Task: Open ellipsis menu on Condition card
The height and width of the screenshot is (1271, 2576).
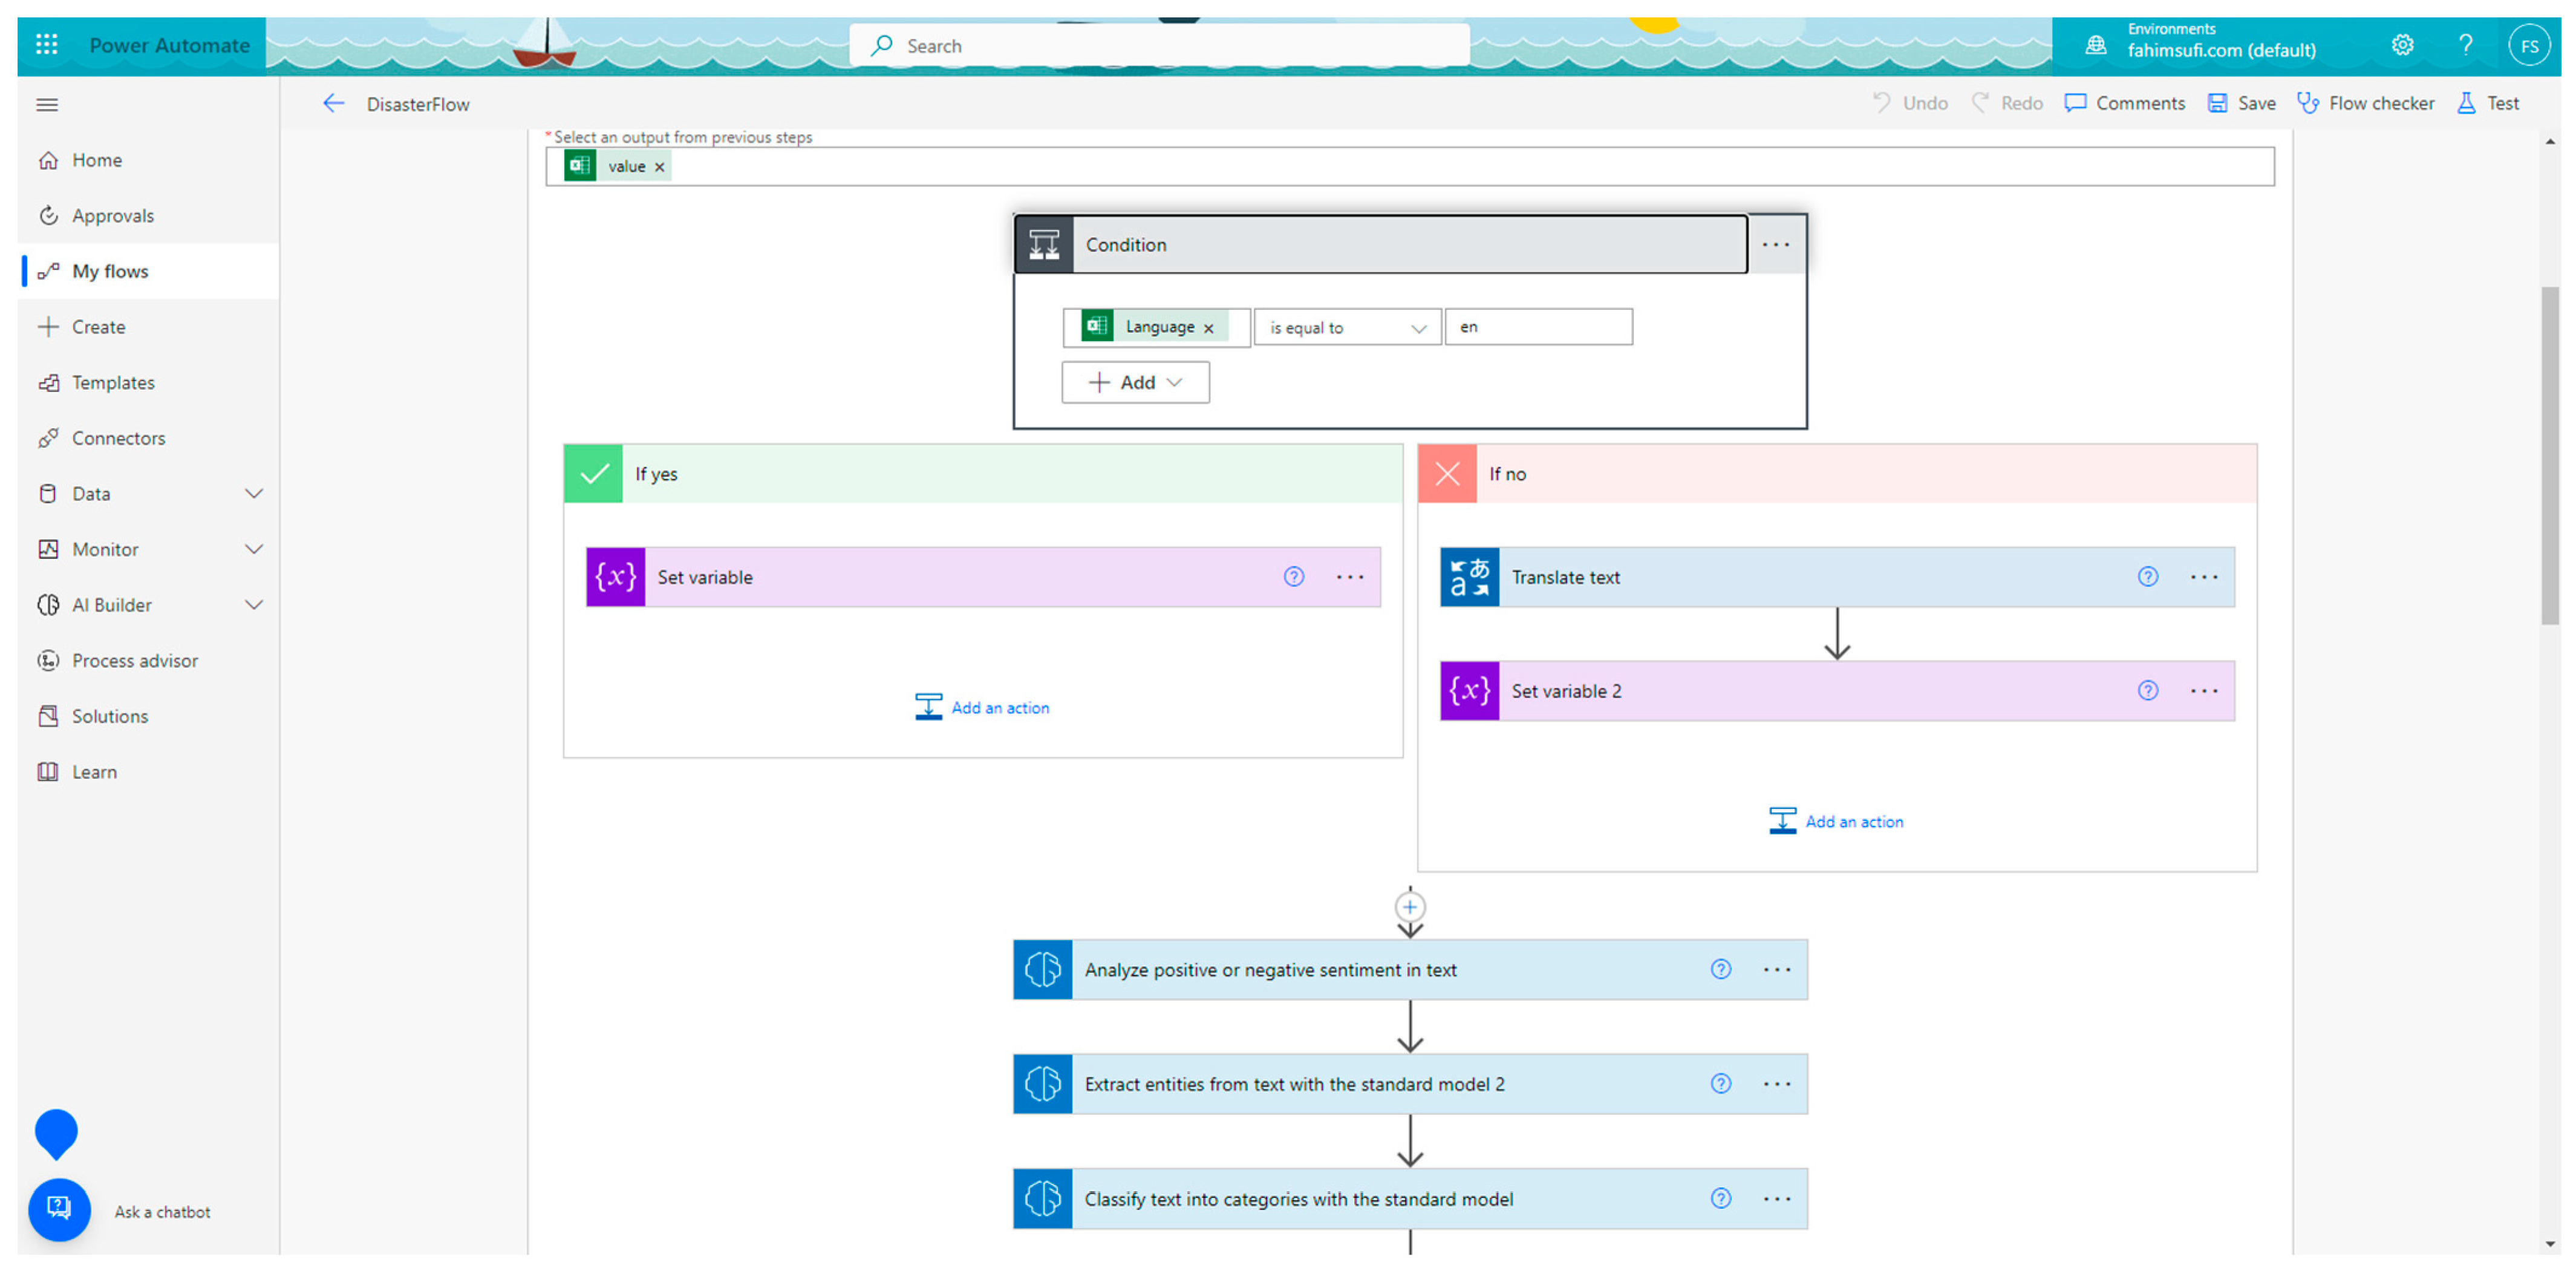Action: click(1775, 245)
